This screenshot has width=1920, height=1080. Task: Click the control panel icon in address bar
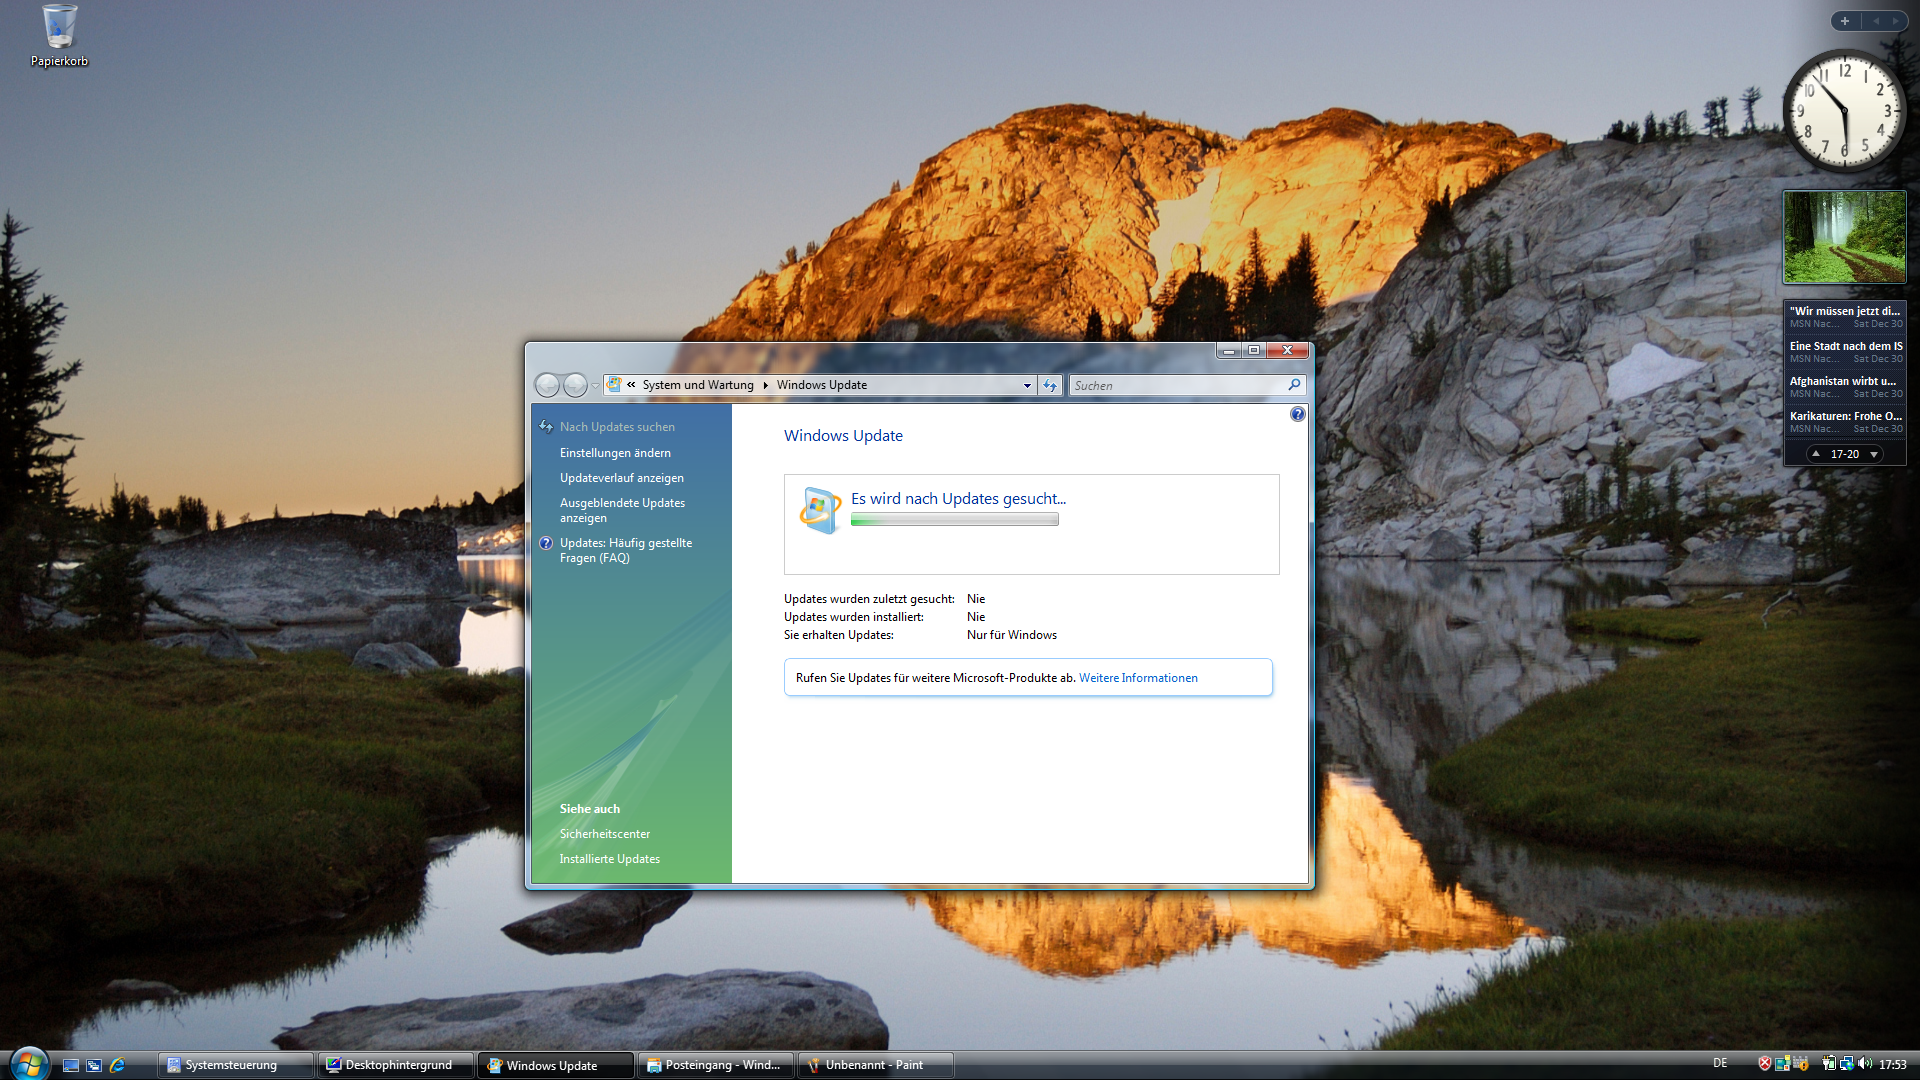[x=614, y=384]
